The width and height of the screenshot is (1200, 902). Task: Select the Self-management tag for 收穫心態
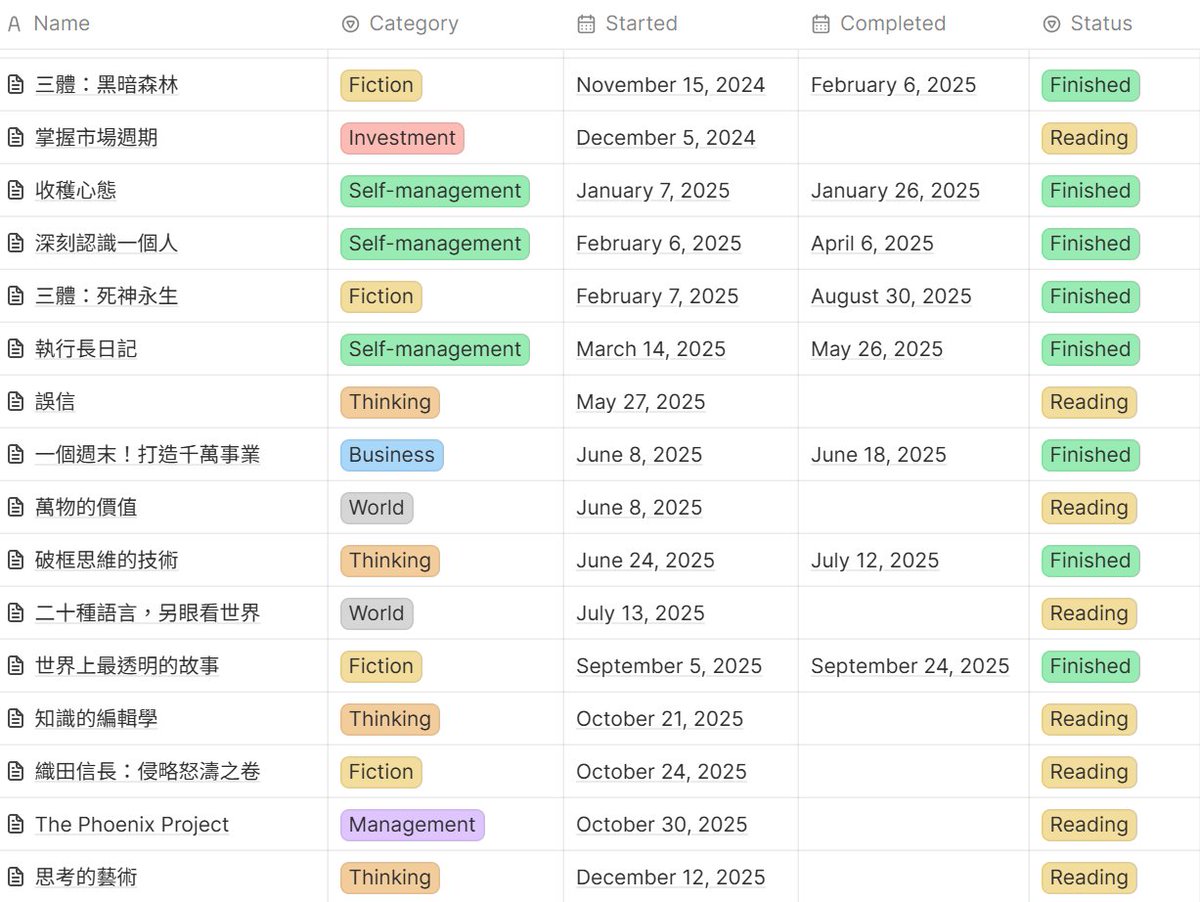[435, 191]
